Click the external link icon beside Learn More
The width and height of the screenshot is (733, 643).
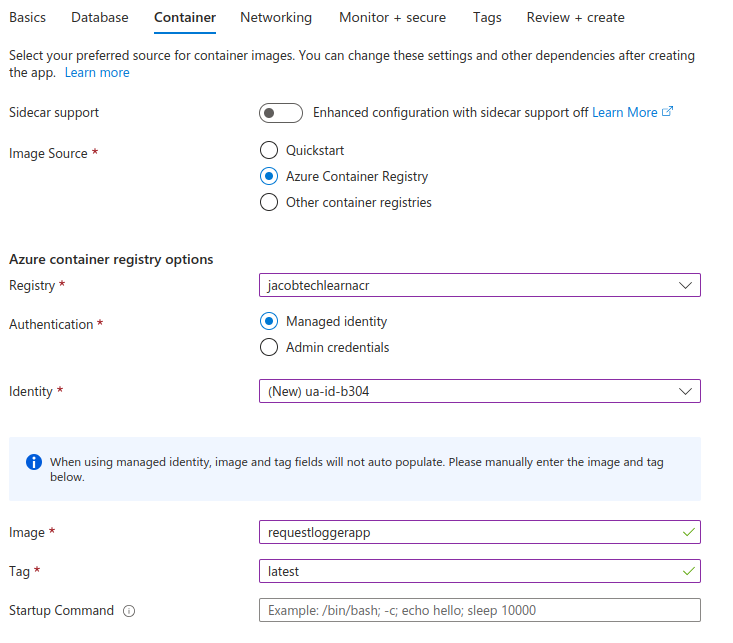coord(668,112)
